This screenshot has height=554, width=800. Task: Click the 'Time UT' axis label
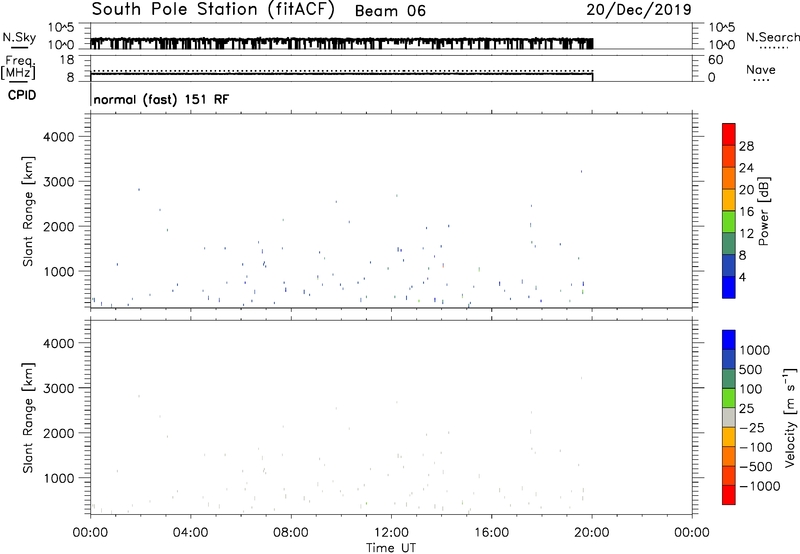(x=391, y=548)
